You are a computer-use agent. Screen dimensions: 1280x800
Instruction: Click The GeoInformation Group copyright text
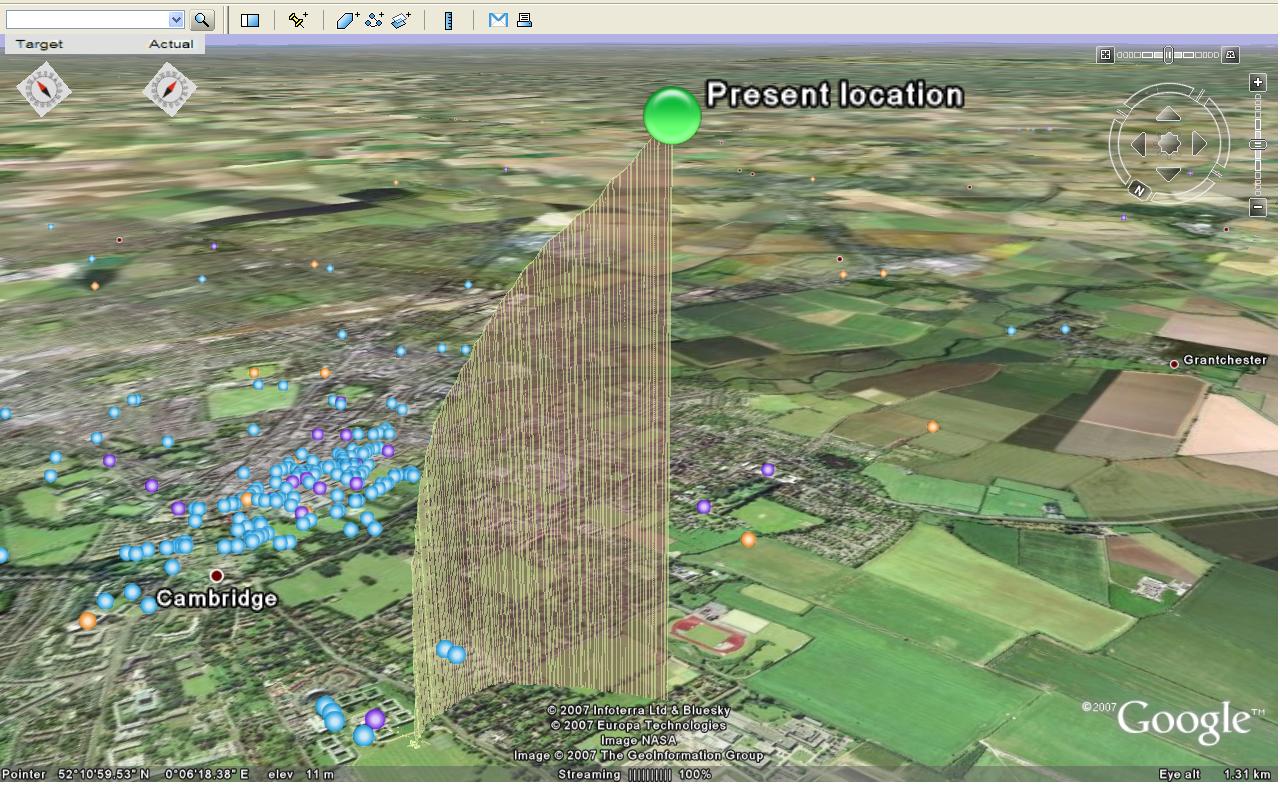(639, 755)
